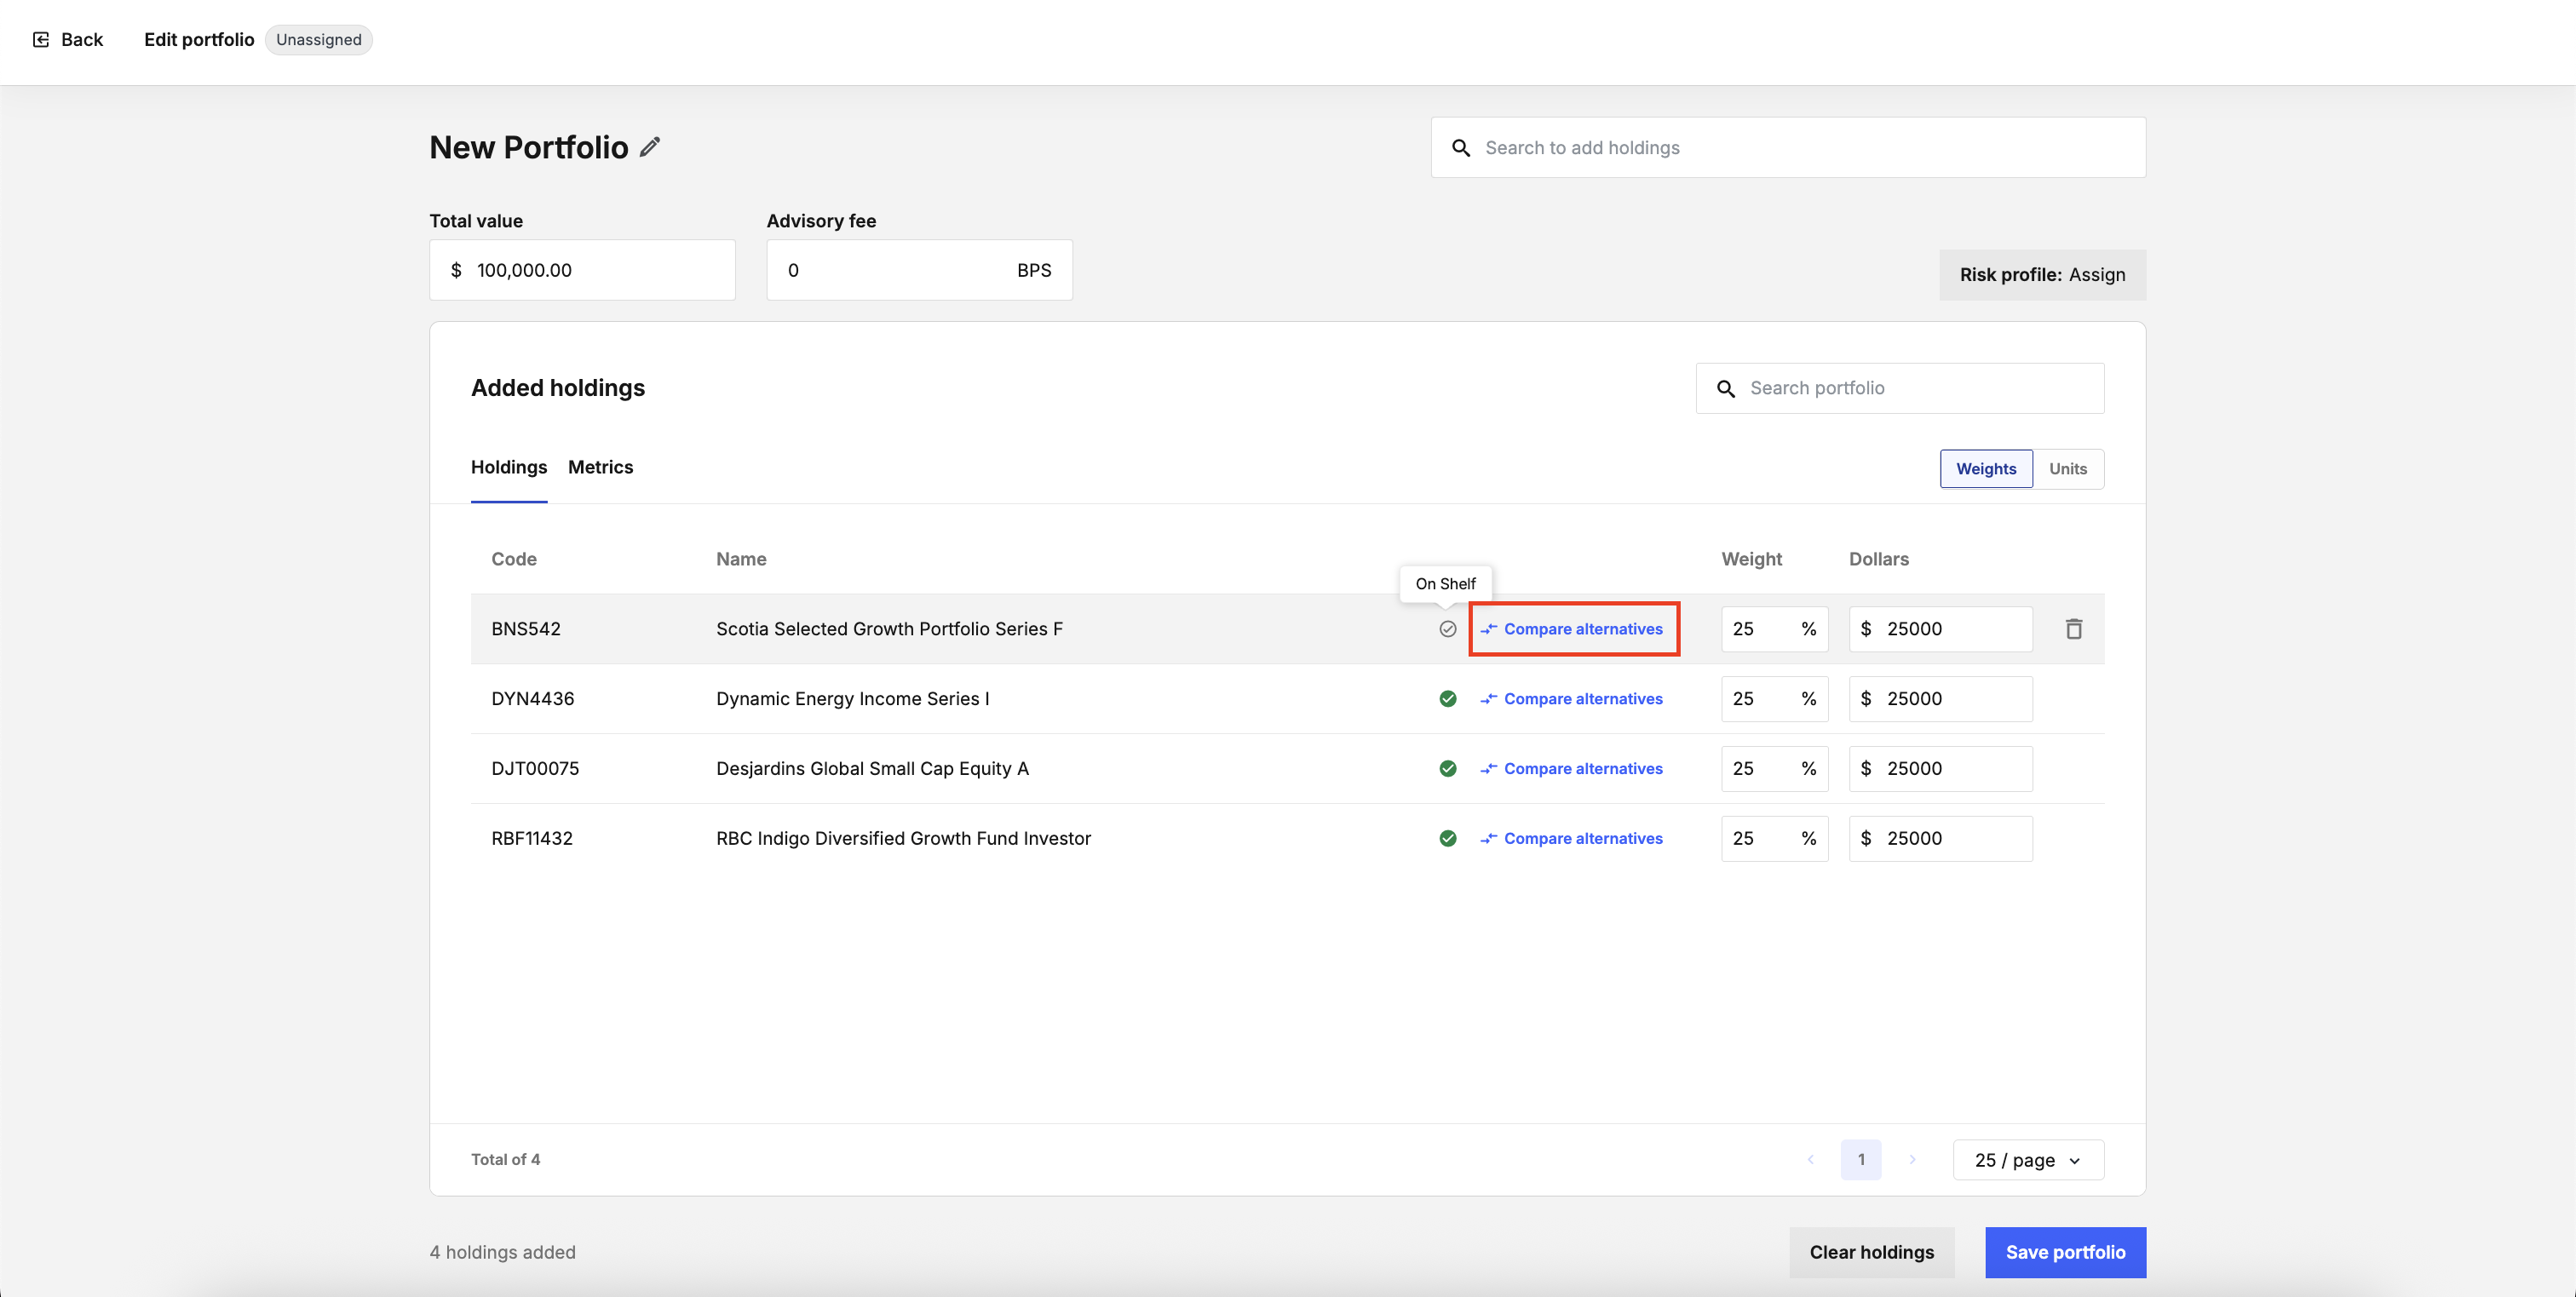Click the Back button label
2576x1297 pixels.
[82, 39]
